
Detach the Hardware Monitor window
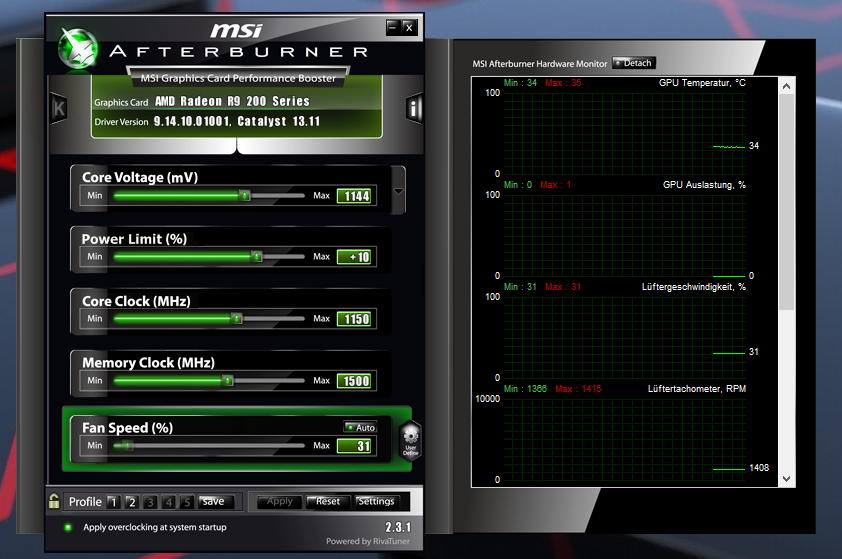click(x=634, y=63)
